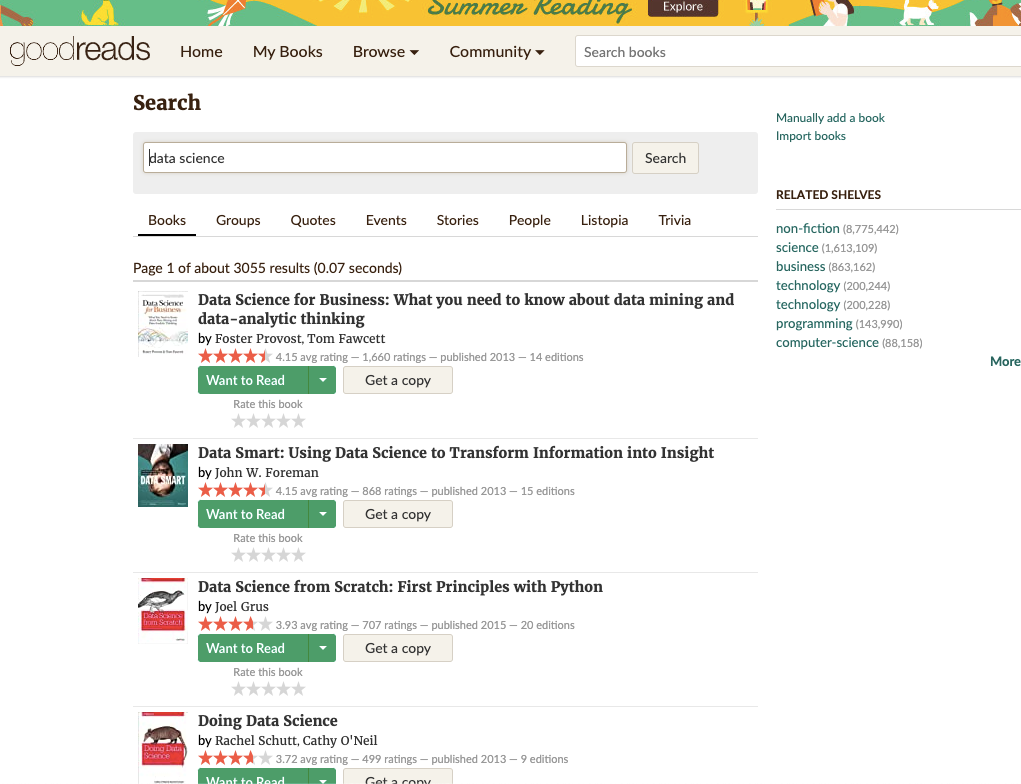The width and height of the screenshot is (1021, 784).
Task: Open Data Science from Scratch cover thumbnail
Action: click(x=163, y=611)
